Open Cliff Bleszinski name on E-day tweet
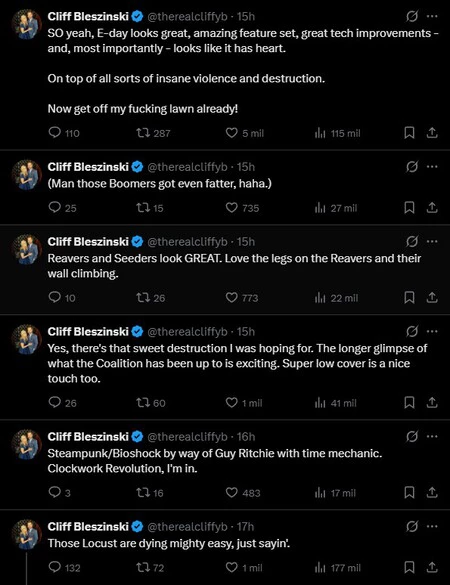Viewport: 450px width, 585px height. [x=88, y=16]
